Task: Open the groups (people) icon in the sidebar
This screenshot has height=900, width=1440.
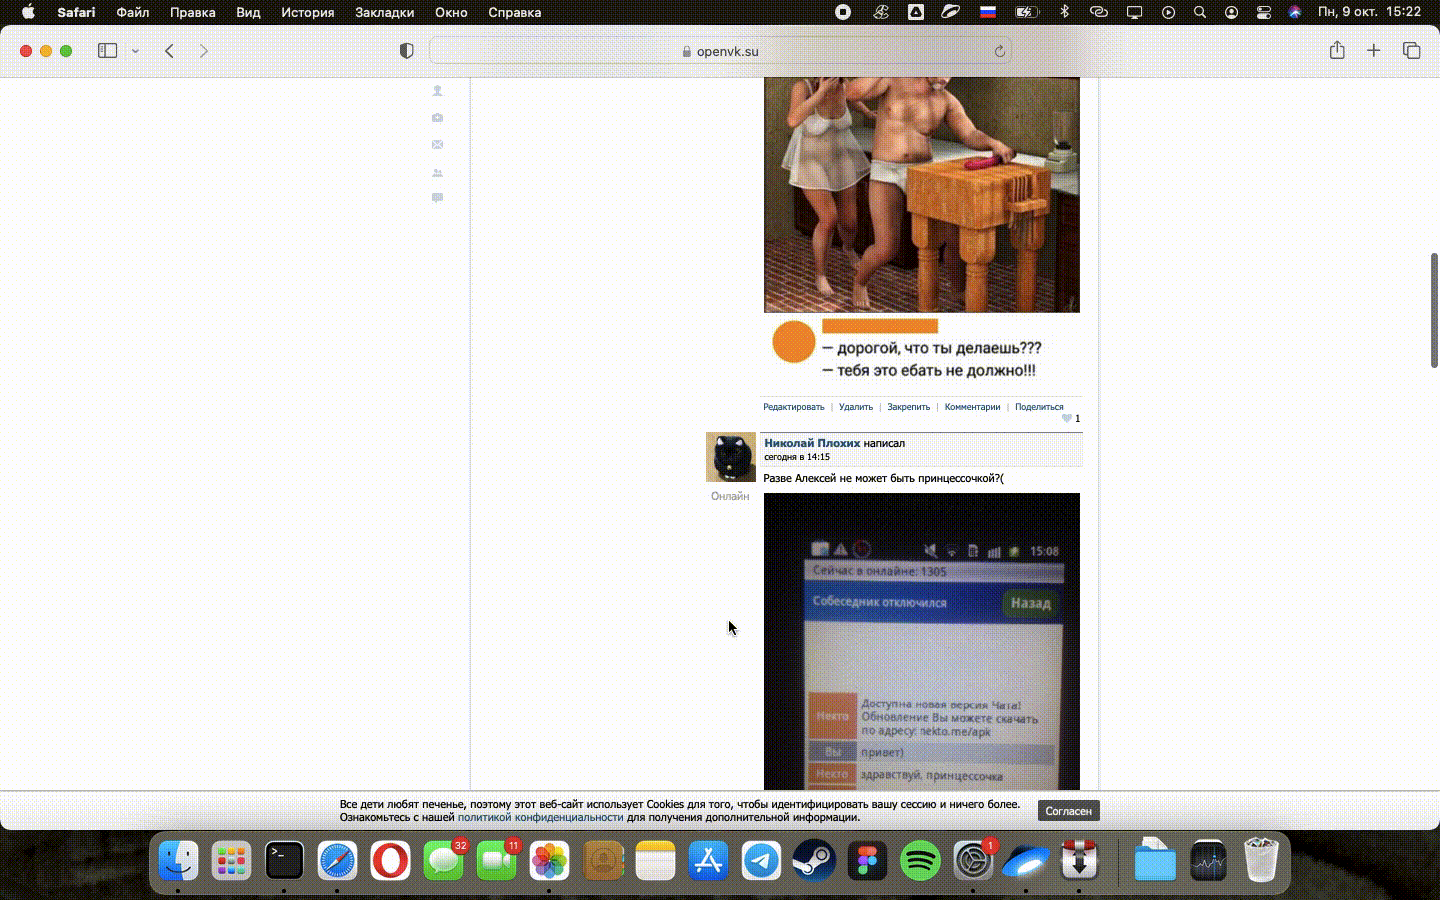Action: [x=437, y=173]
